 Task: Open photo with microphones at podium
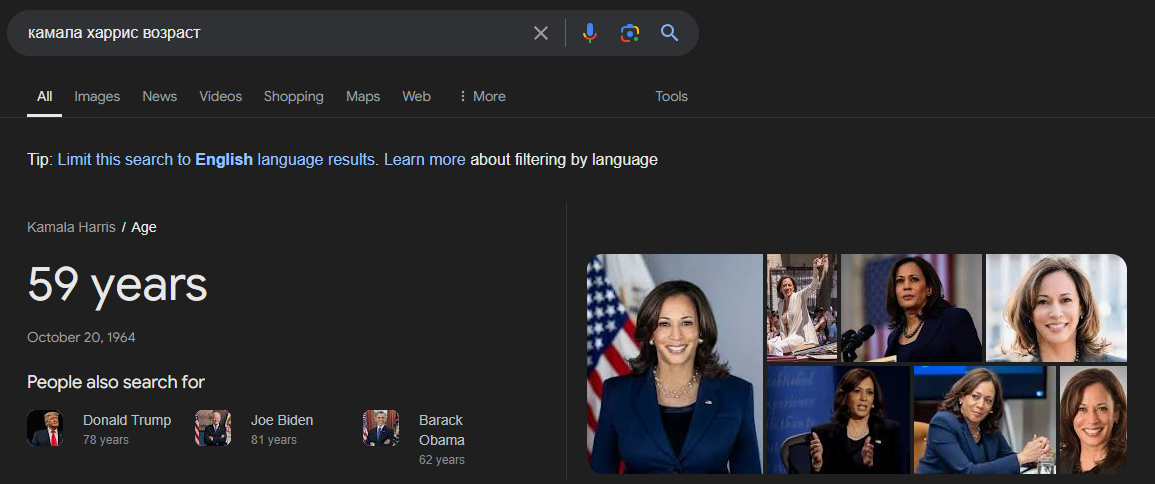coord(911,308)
